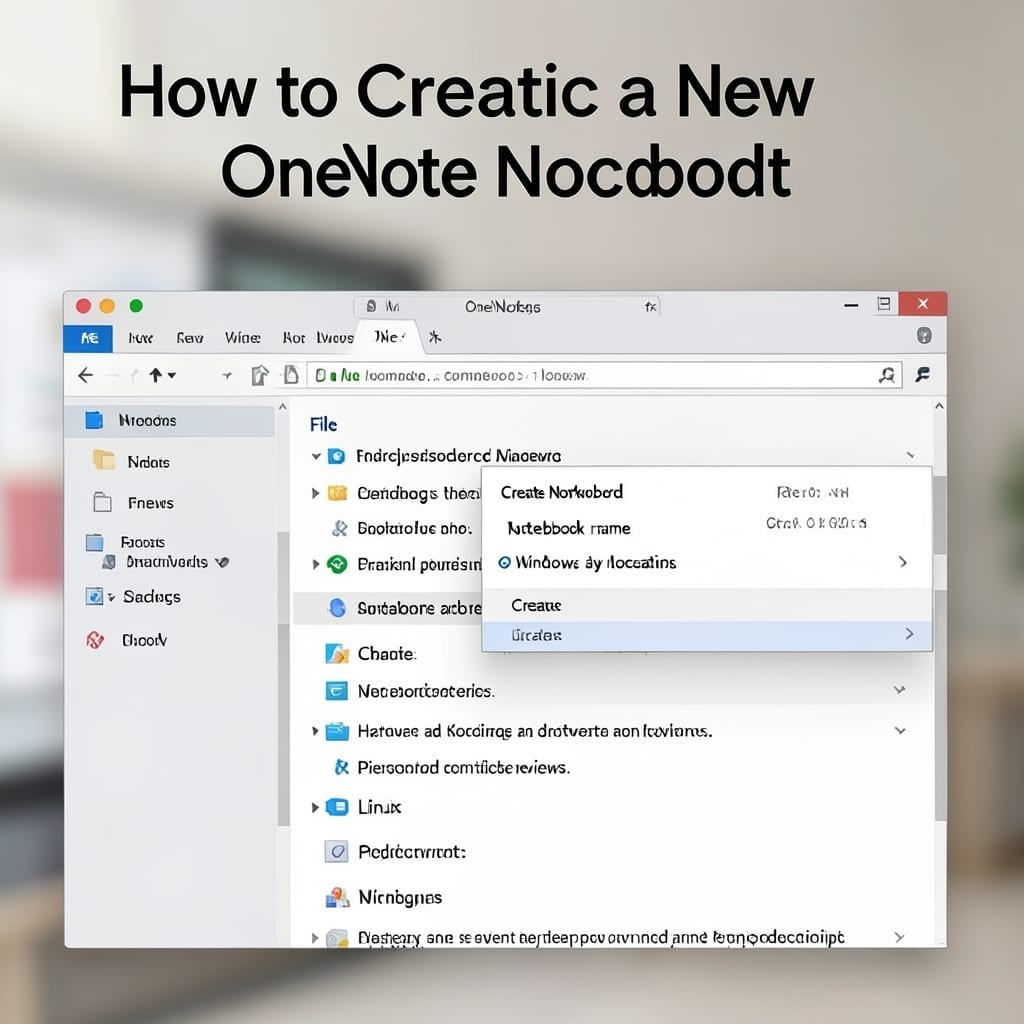Screen dimensions: 1024x1024
Task: Click the up arrow navigation button
Action: click(155, 375)
